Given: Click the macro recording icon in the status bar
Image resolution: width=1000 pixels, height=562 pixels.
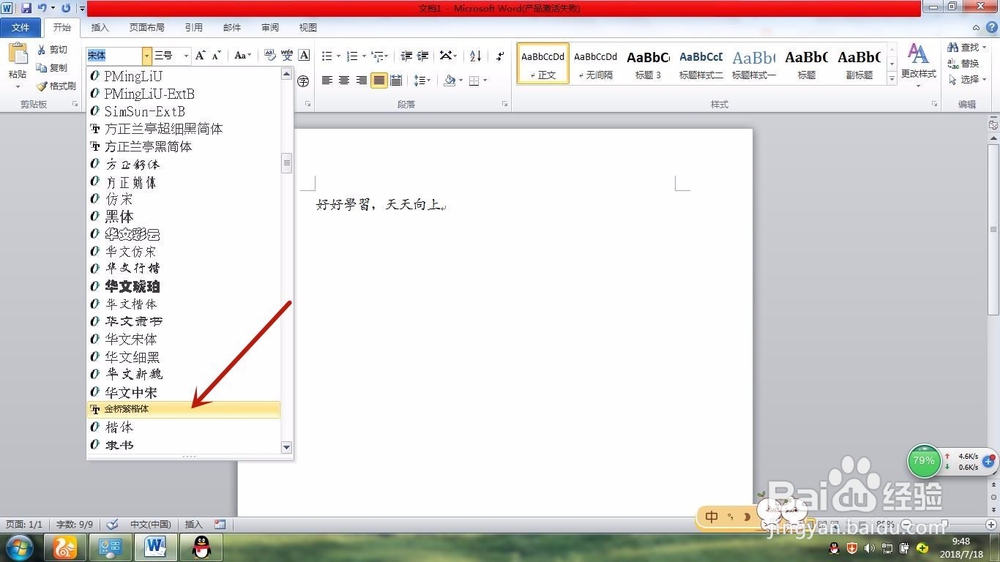Looking at the screenshot, I should 220,524.
